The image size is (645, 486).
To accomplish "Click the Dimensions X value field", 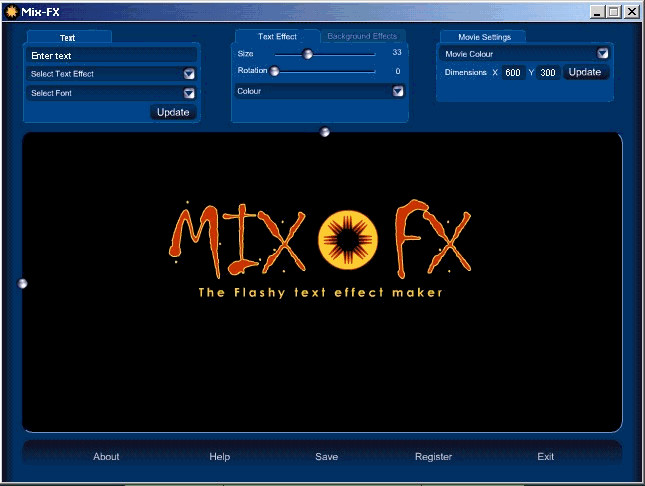I will pos(513,73).
